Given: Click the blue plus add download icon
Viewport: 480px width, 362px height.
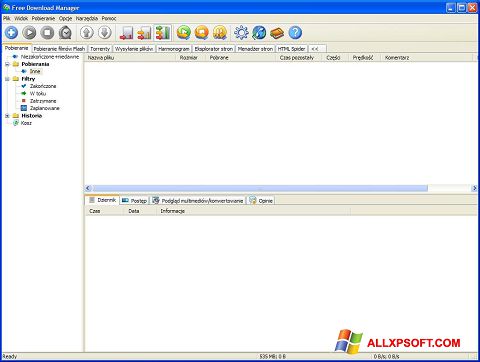Looking at the screenshot, I should [11, 33].
